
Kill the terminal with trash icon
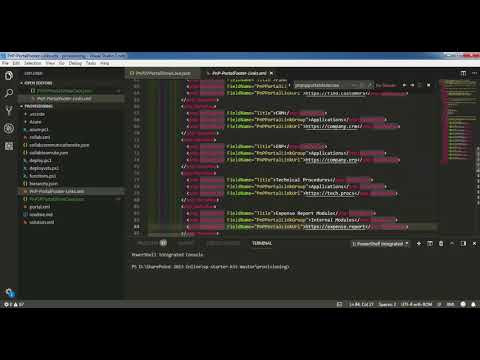click(441, 244)
